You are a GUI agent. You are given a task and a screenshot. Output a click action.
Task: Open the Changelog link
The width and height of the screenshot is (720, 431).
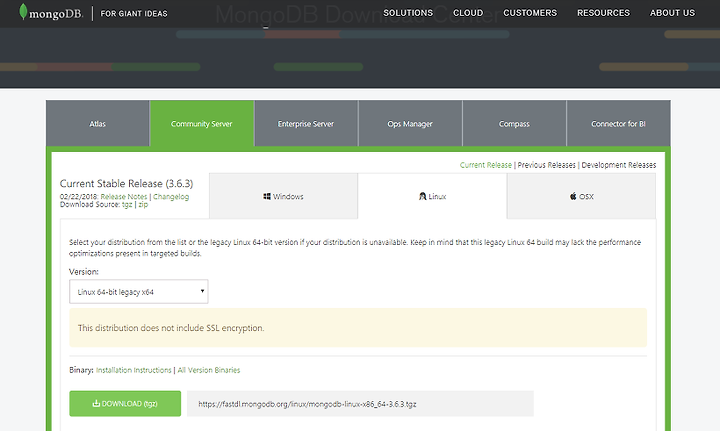[x=171, y=196]
